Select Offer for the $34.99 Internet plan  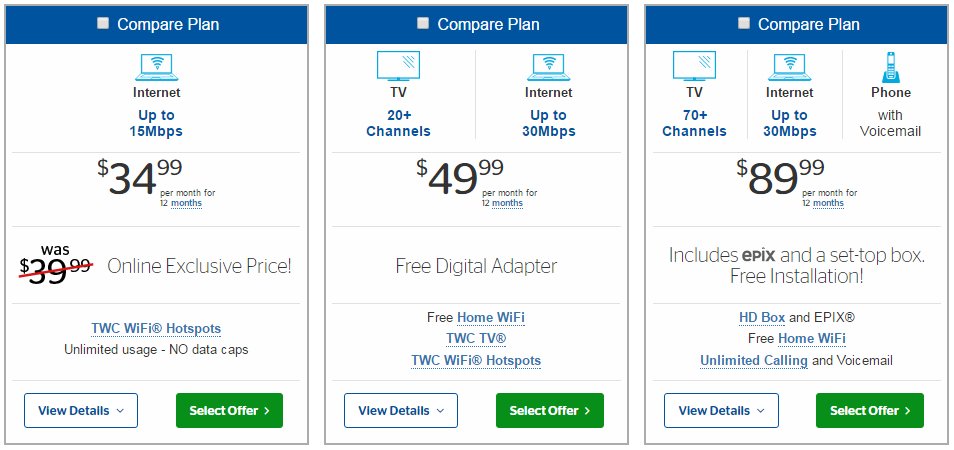[x=229, y=410]
